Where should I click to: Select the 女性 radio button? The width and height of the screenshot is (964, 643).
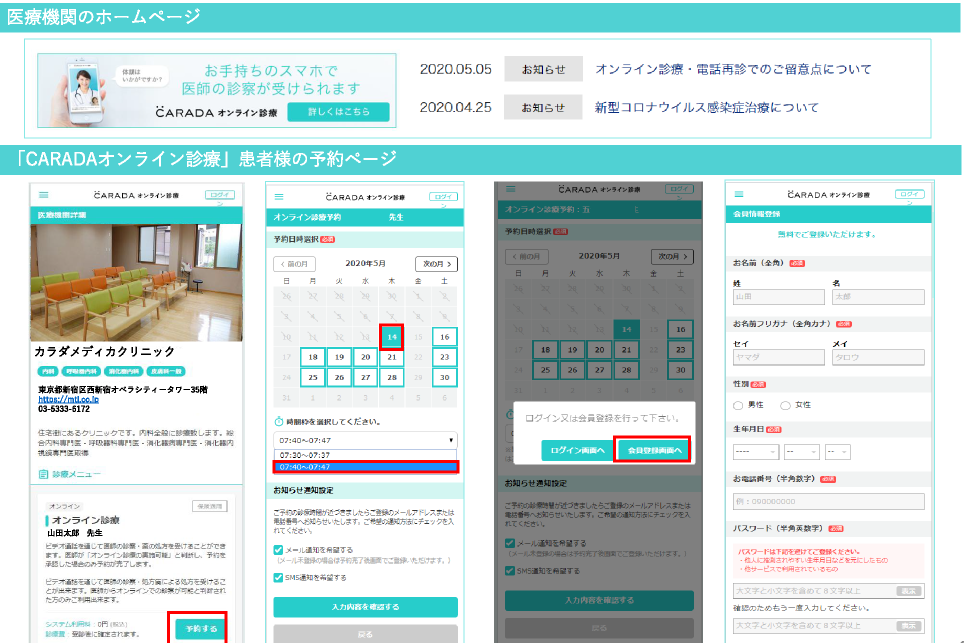784,405
